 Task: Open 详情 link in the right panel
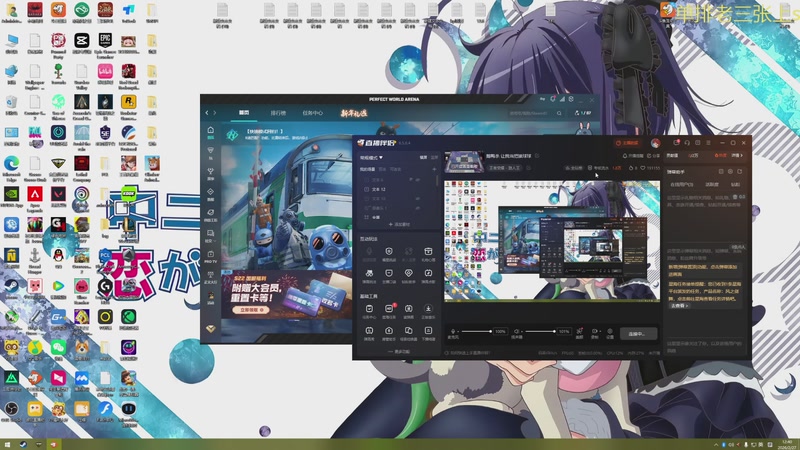click(x=737, y=155)
